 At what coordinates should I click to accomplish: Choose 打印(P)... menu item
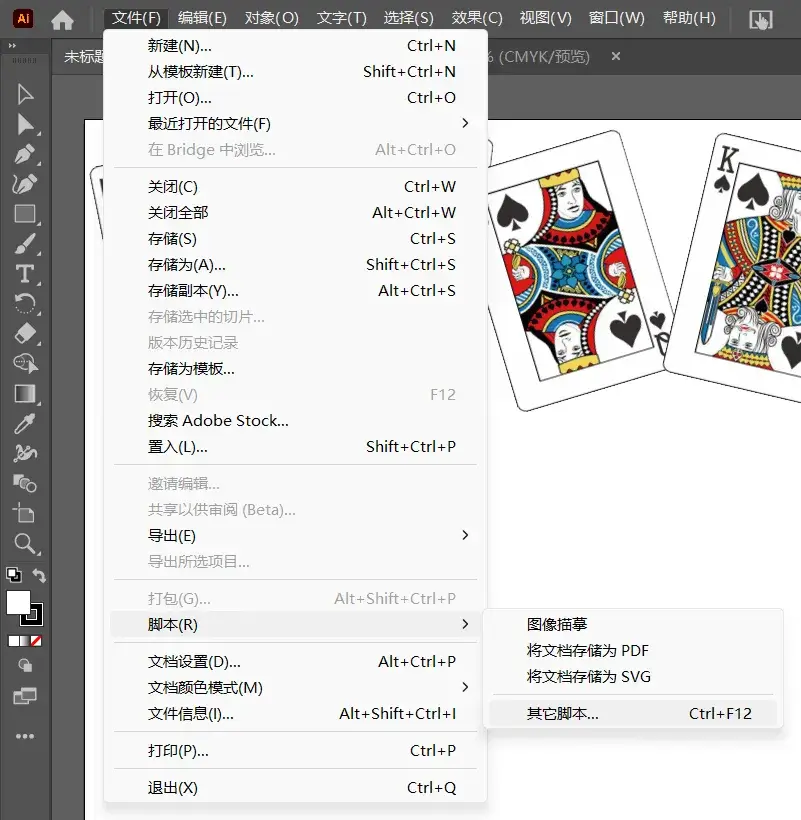pos(295,750)
